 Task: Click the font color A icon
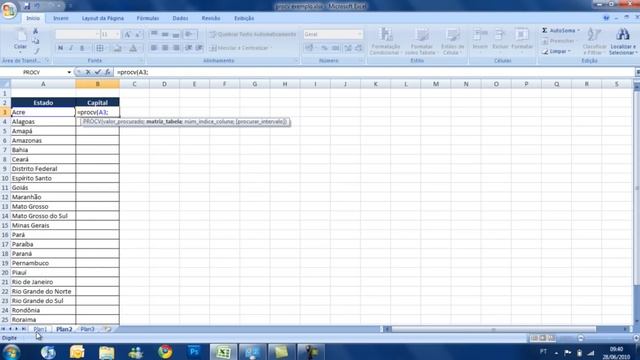(133, 48)
